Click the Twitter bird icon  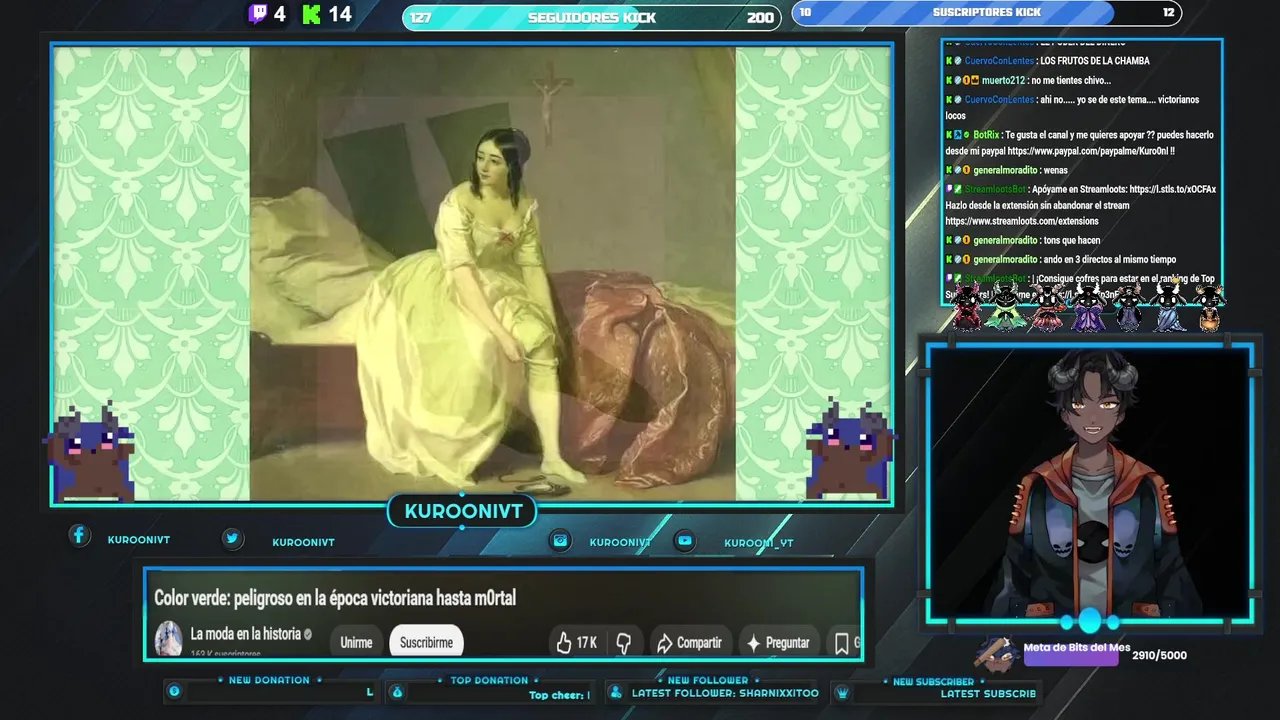(232, 539)
